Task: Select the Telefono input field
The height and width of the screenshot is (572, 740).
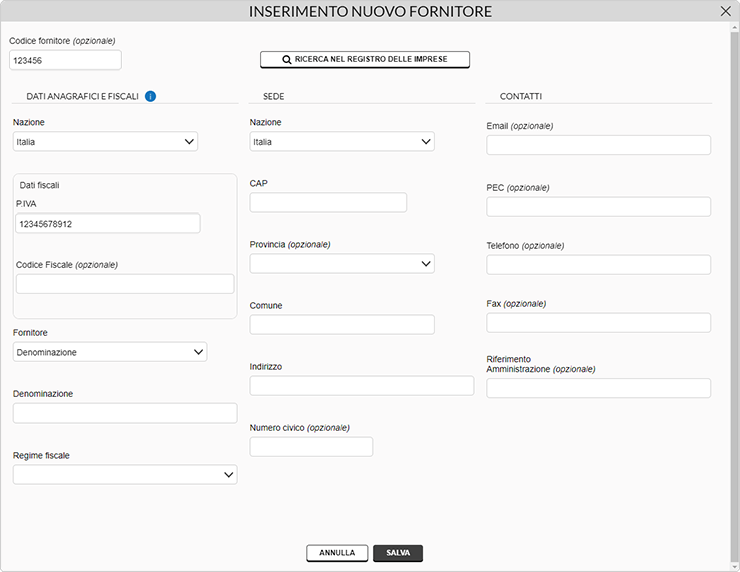Action: 598,265
